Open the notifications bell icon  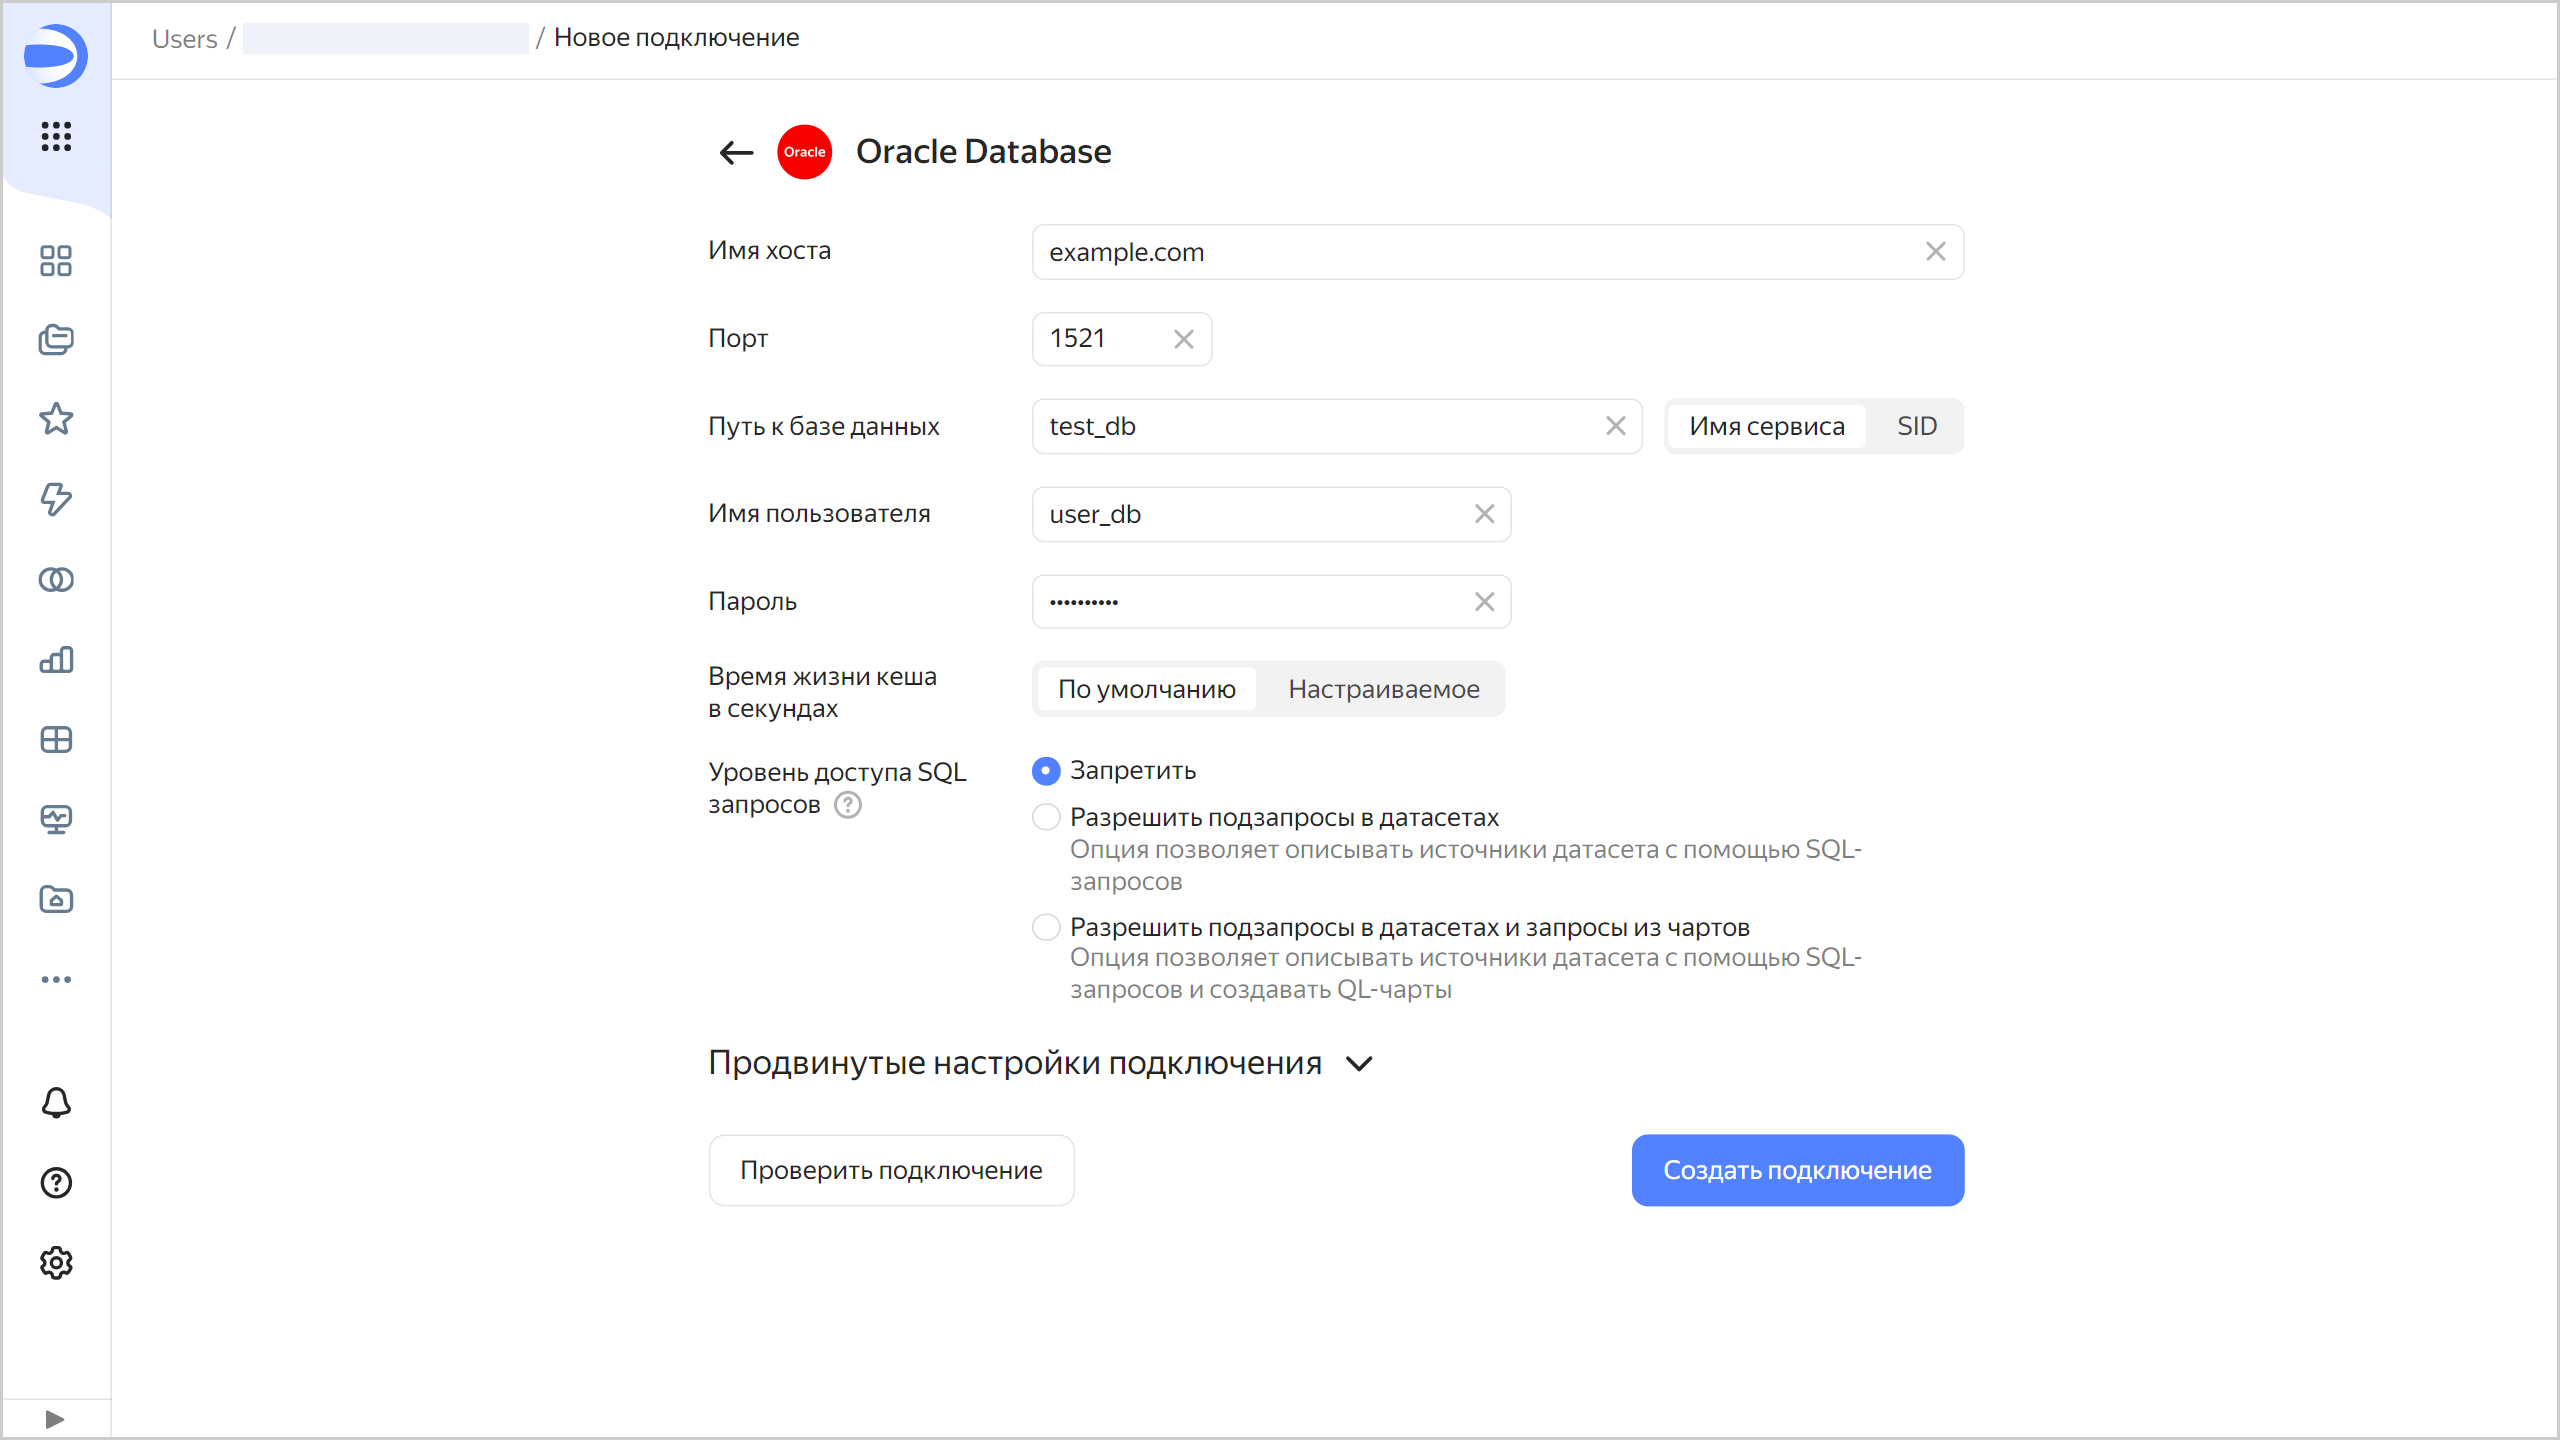pyautogui.click(x=56, y=1102)
